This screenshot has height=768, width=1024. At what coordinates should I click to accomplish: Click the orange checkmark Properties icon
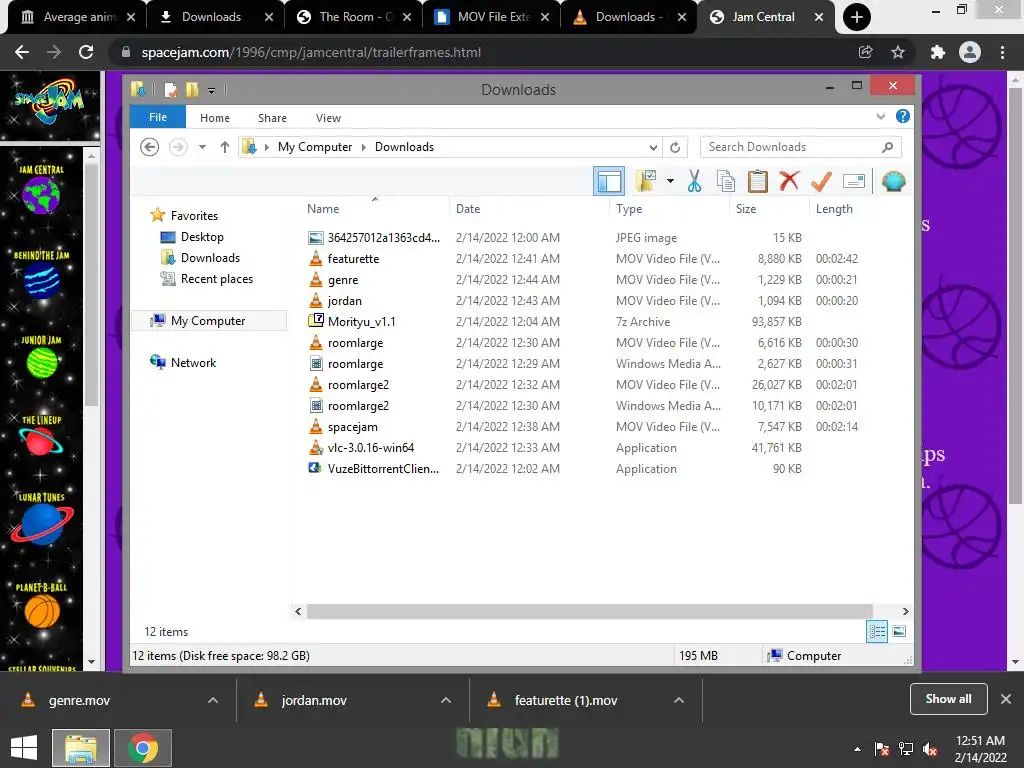tap(821, 181)
